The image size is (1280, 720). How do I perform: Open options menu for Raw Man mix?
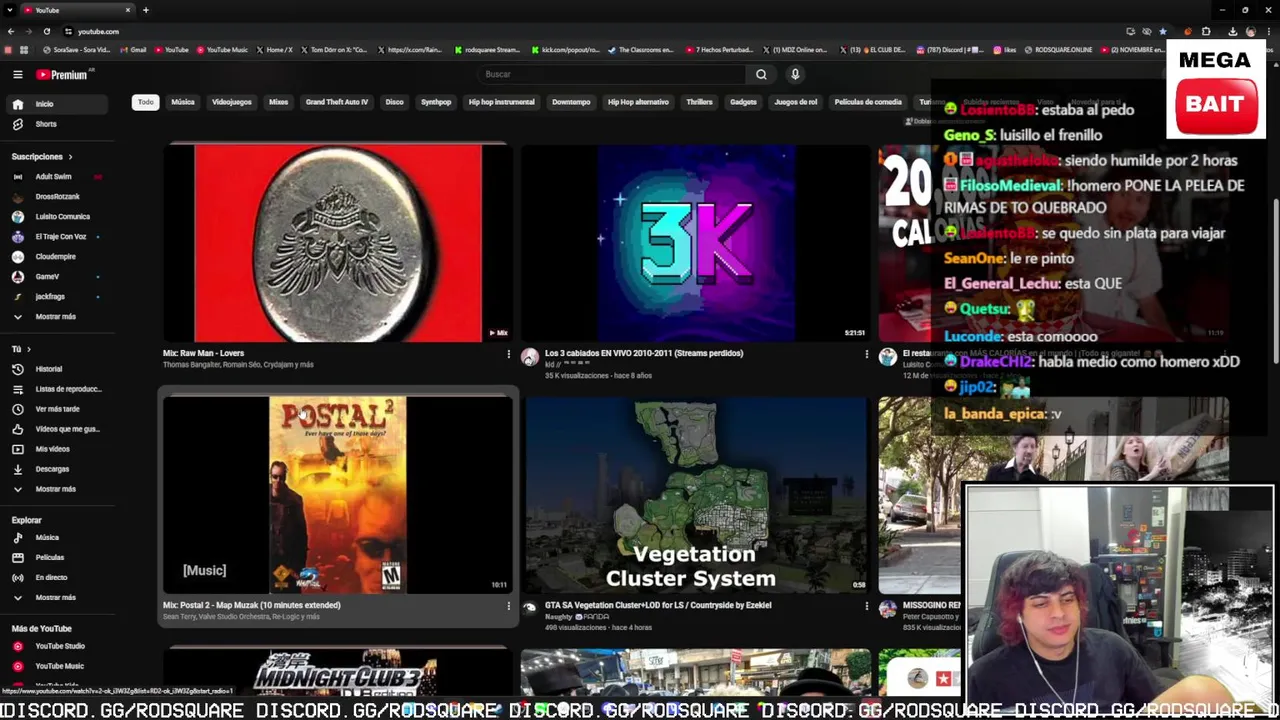click(x=508, y=354)
